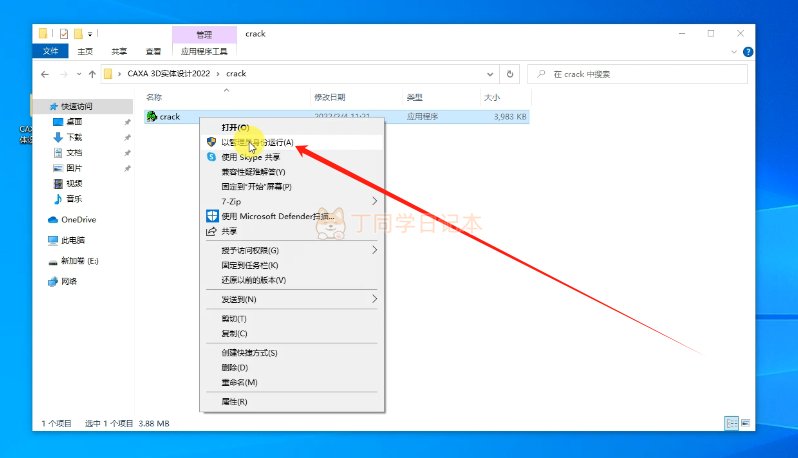Select 文档 in the sidebar

74,153
